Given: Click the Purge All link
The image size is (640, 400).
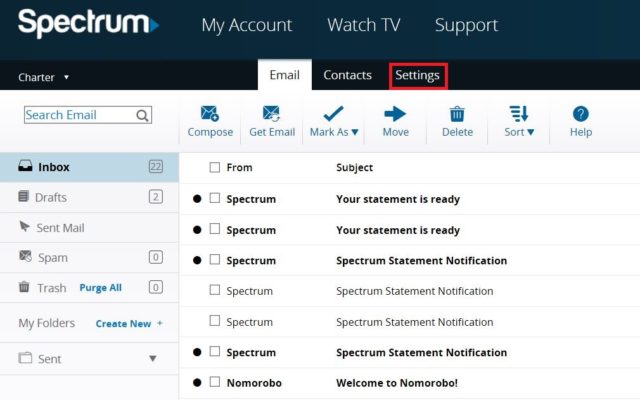Looking at the screenshot, I should 100,288.
